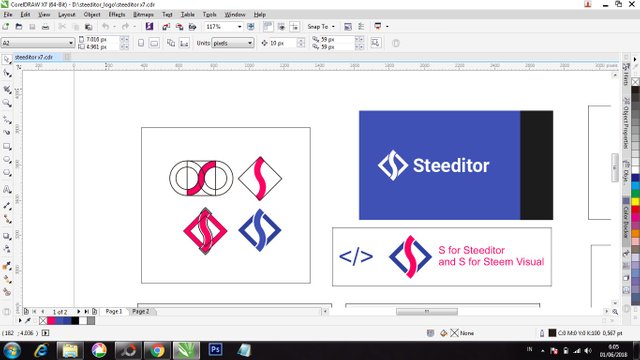This screenshot has height=360, width=640.
Task: Open the Bitmaps menu
Action: click(143, 15)
